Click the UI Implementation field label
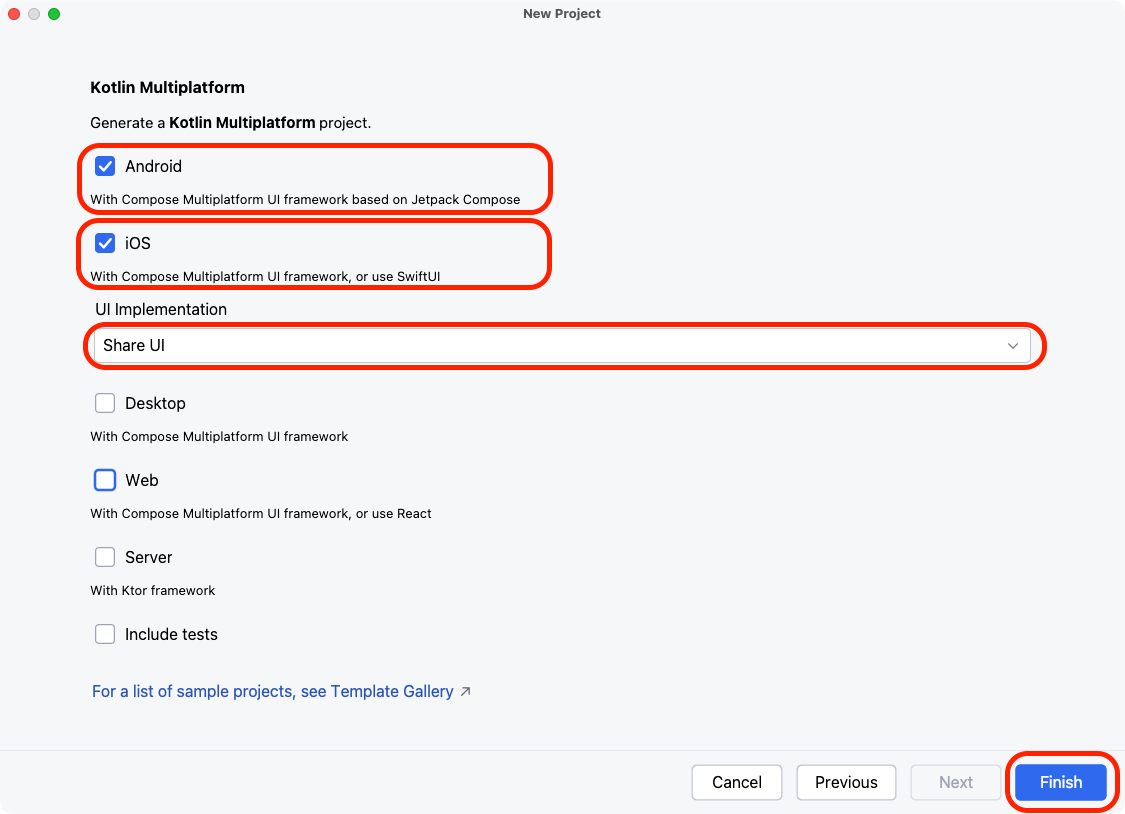The height and width of the screenshot is (814, 1125). coord(161,309)
